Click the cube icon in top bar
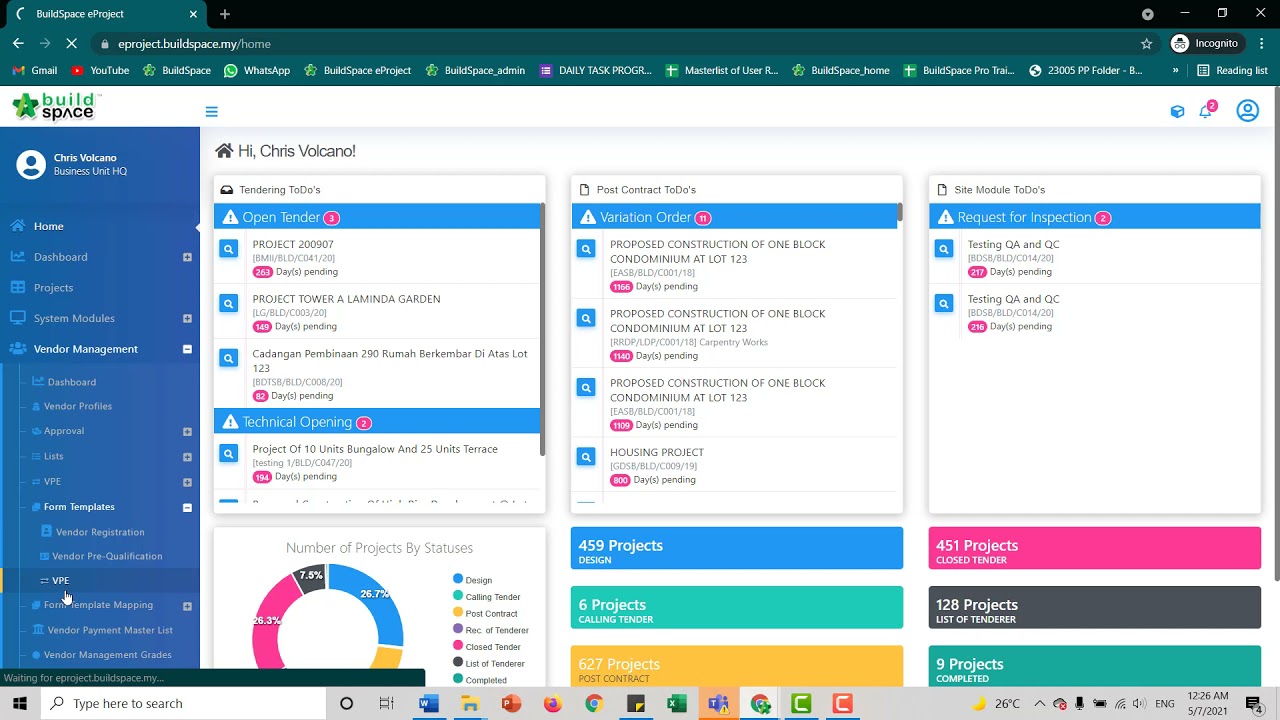Viewport: 1280px width, 720px height. [1177, 112]
